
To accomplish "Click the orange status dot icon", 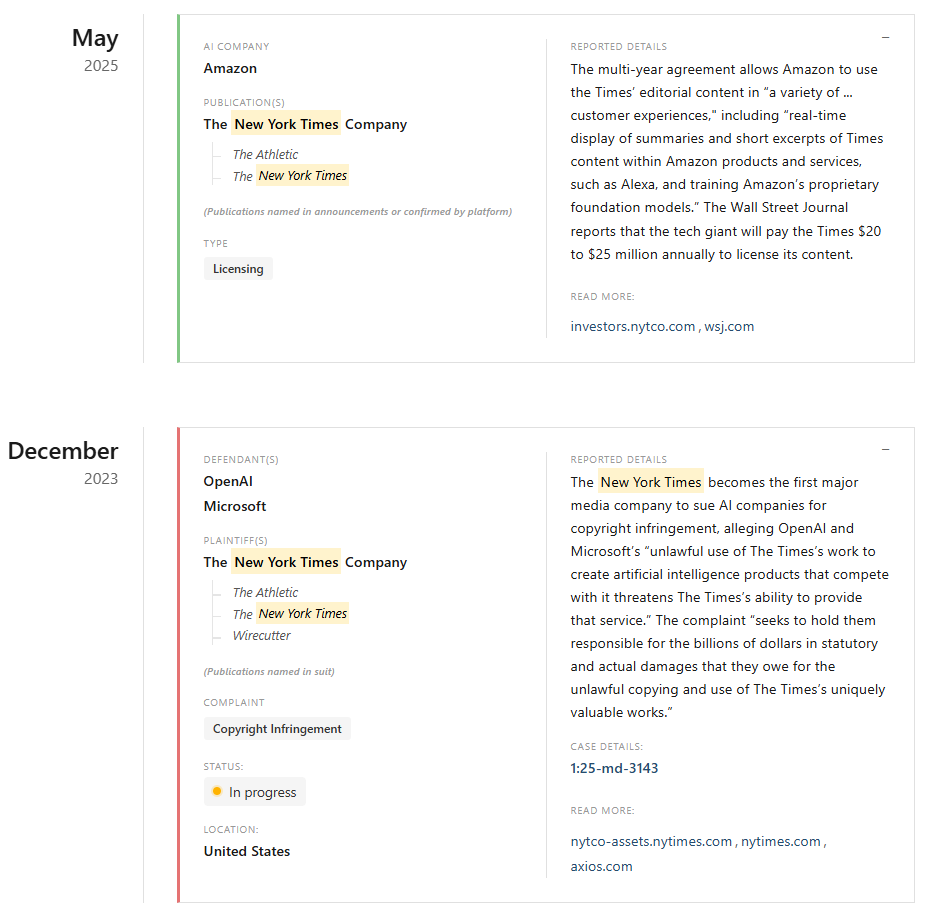I will pyautogui.click(x=217, y=791).
